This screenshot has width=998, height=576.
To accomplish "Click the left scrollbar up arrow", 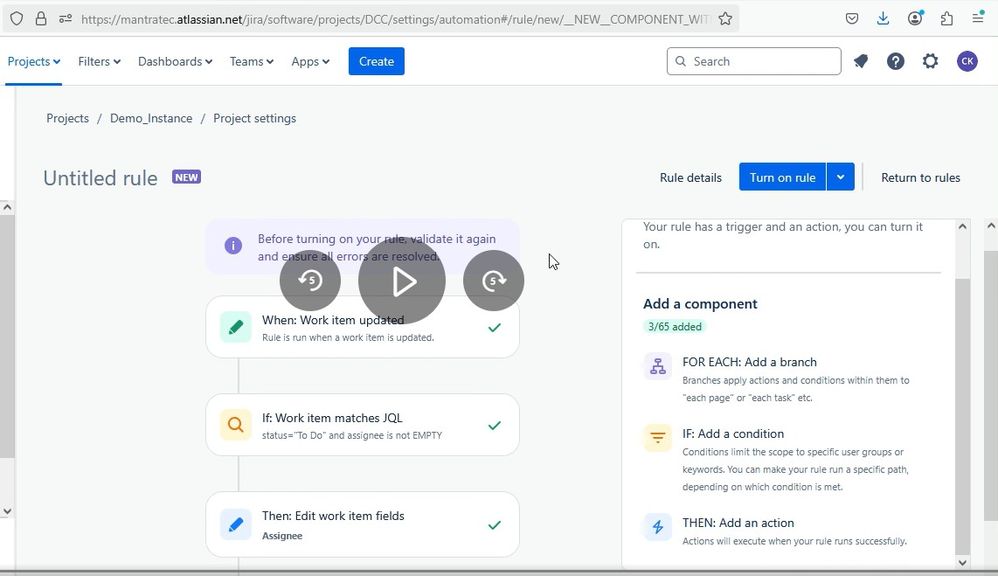I will click(x=7, y=207).
